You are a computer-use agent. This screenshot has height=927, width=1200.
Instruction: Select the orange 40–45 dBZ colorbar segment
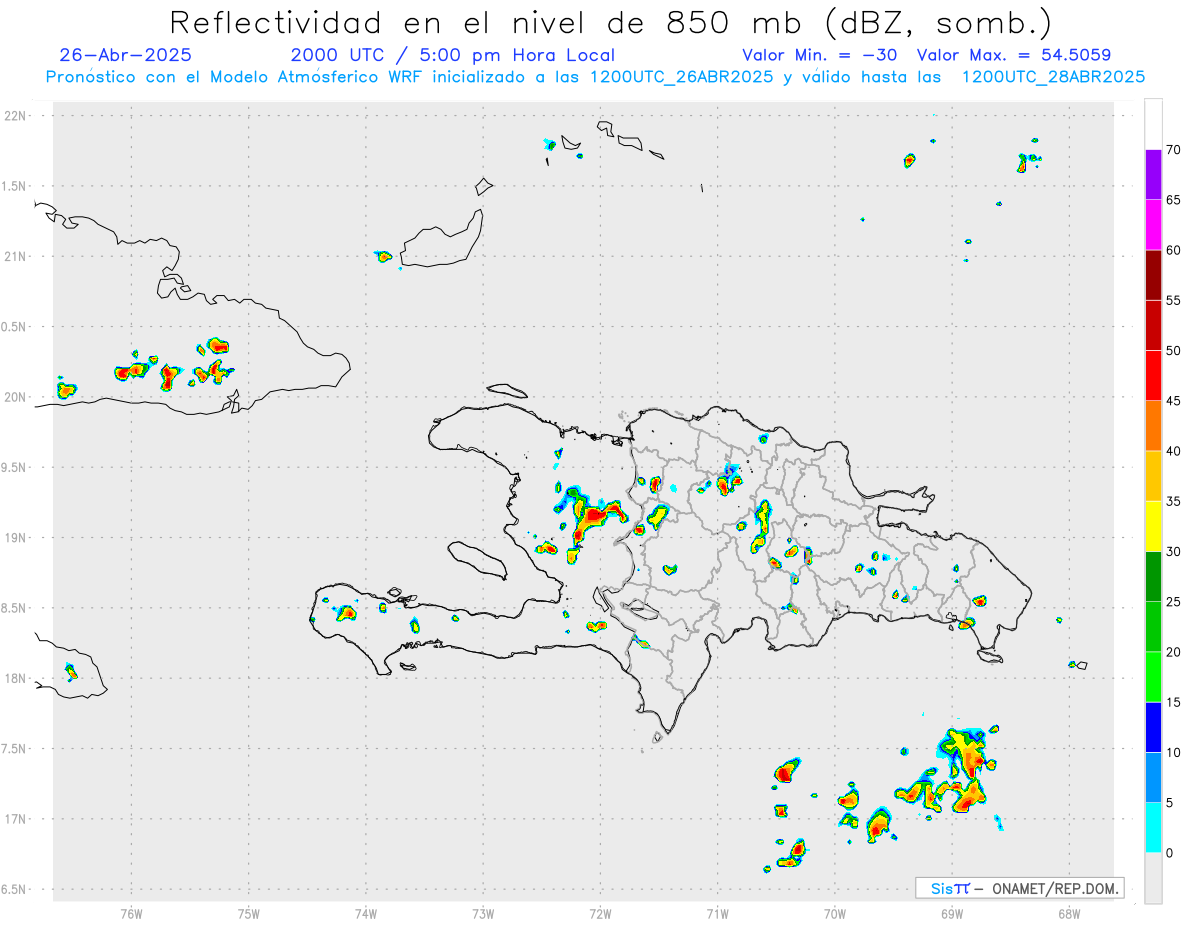click(x=1153, y=426)
